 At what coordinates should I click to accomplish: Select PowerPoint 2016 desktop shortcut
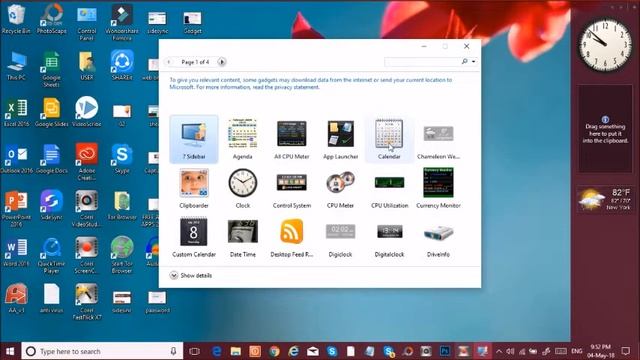[16, 209]
